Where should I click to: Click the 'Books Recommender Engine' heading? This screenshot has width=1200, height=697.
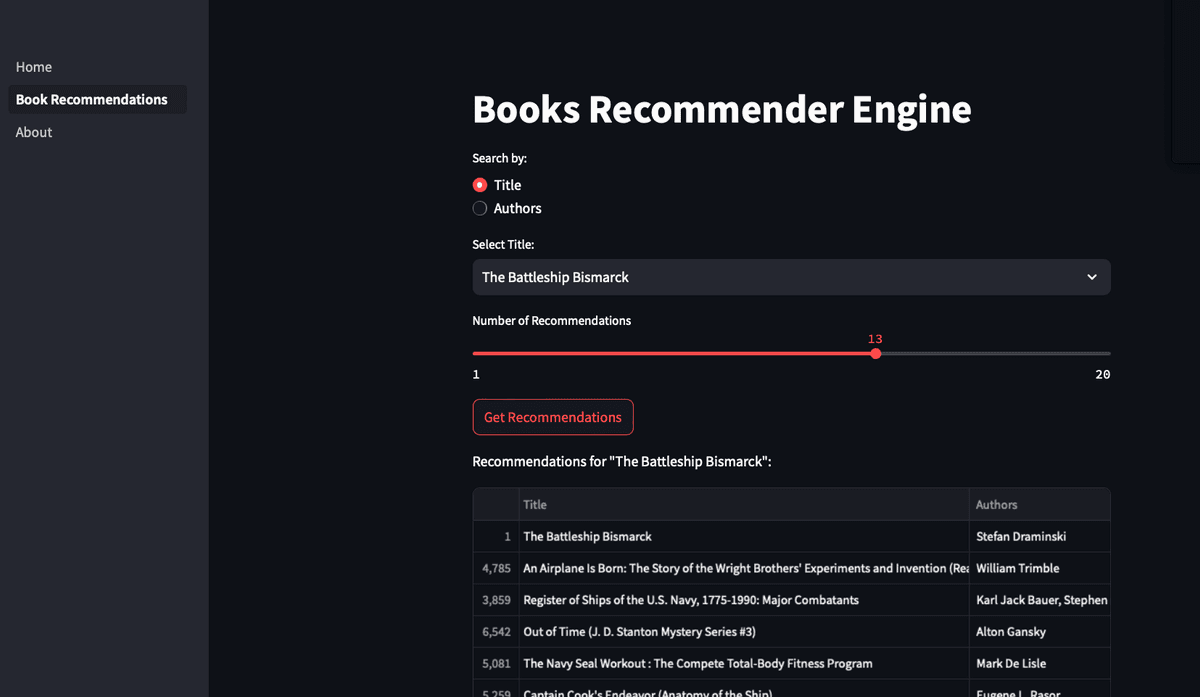[722, 109]
